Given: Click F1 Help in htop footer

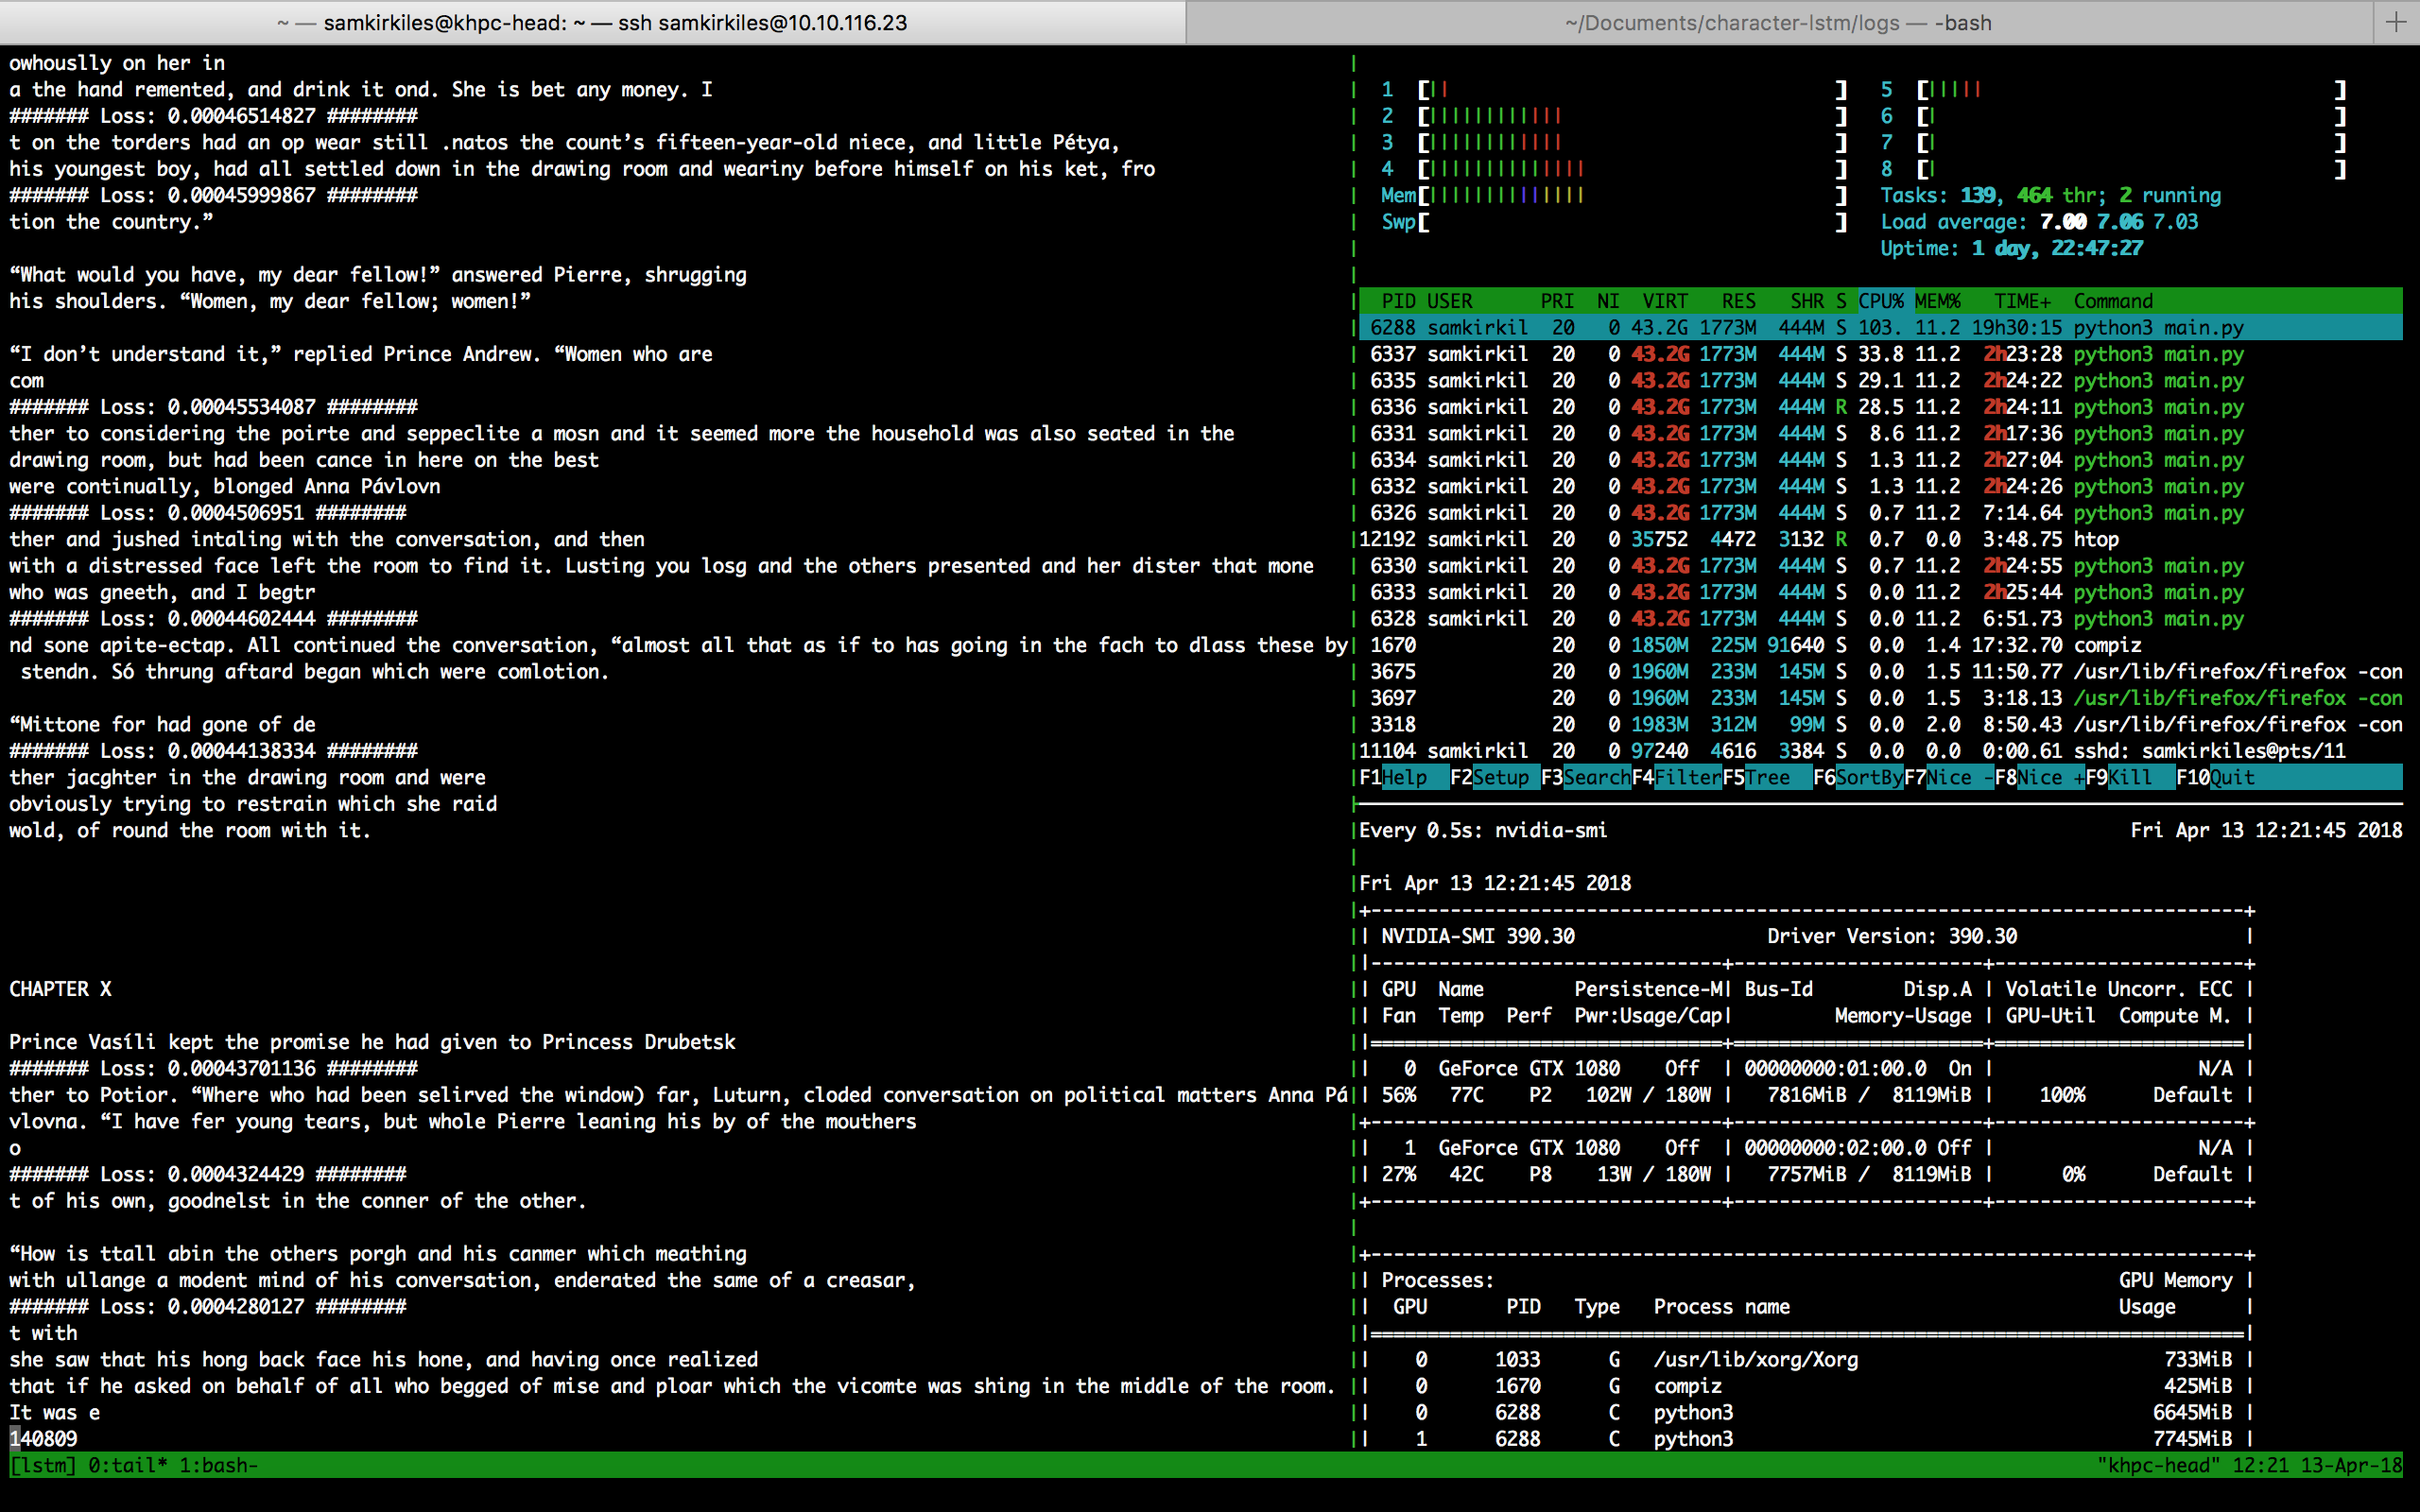Looking at the screenshot, I should (x=1404, y=778).
